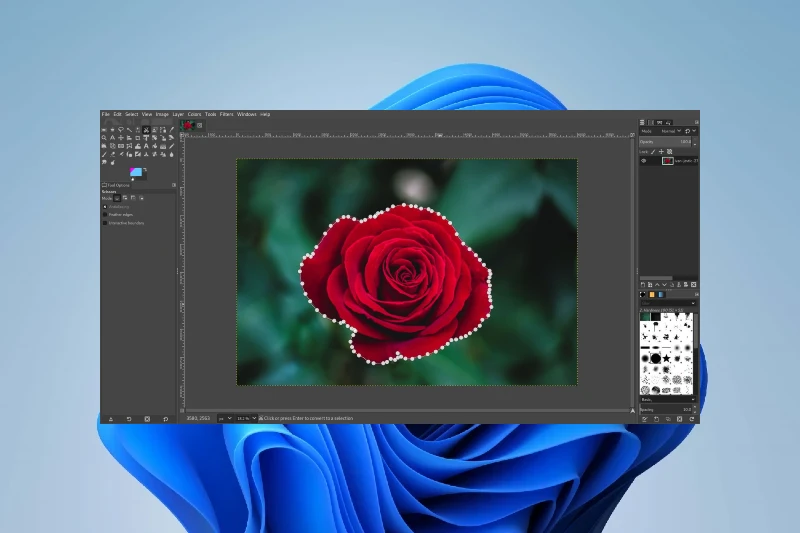Swap foreground and background colors

[x=145, y=169]
